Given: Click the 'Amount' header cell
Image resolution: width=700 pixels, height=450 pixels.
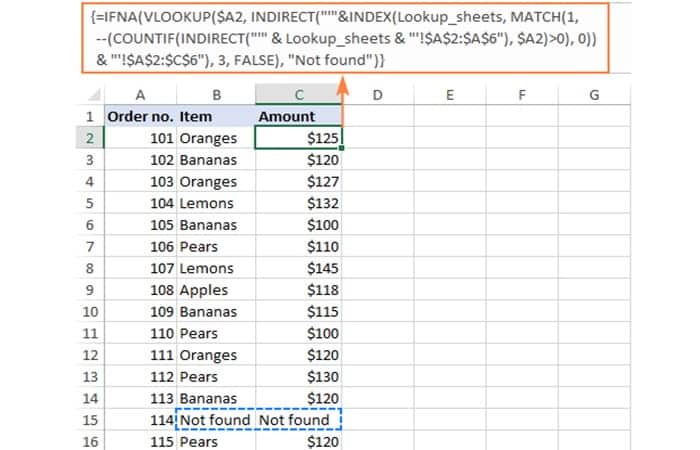Looking at the screenshot, I should 299,117.
